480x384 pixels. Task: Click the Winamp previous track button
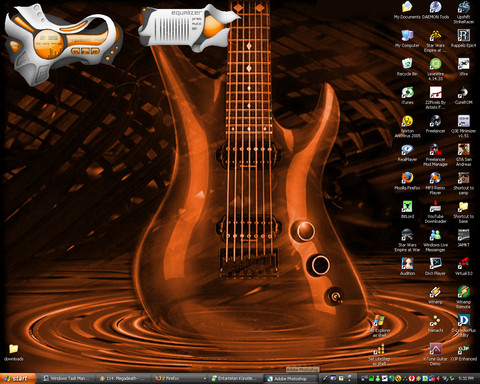click(76, 51)
